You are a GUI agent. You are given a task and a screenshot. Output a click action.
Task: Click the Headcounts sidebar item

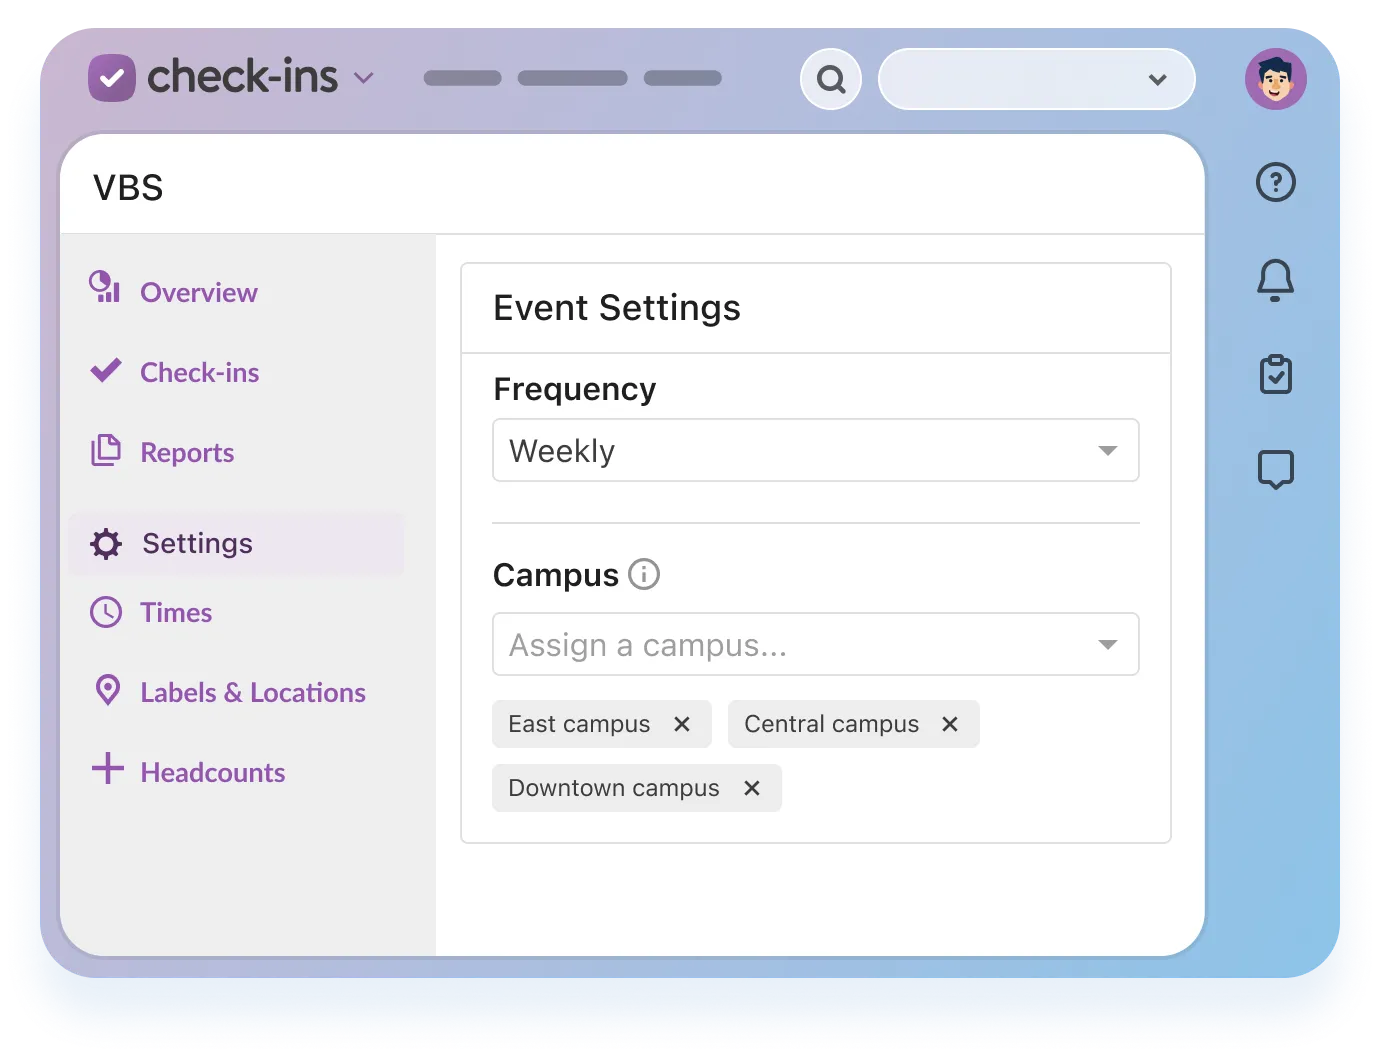point(212,773)
